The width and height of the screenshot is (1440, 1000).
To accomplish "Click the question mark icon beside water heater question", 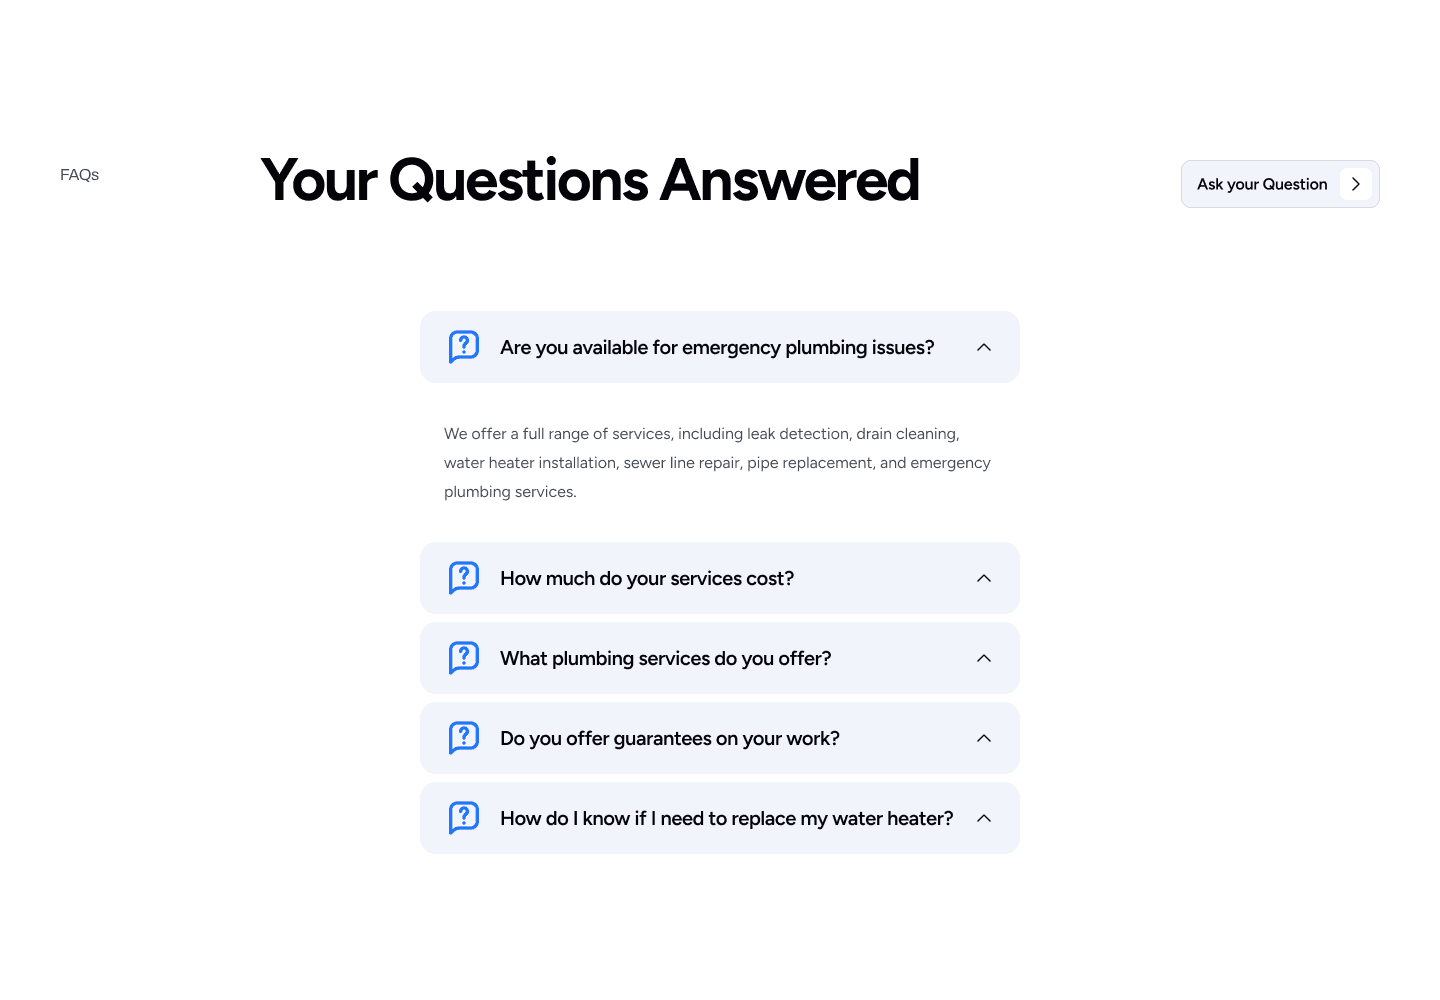I will point(464,818).
